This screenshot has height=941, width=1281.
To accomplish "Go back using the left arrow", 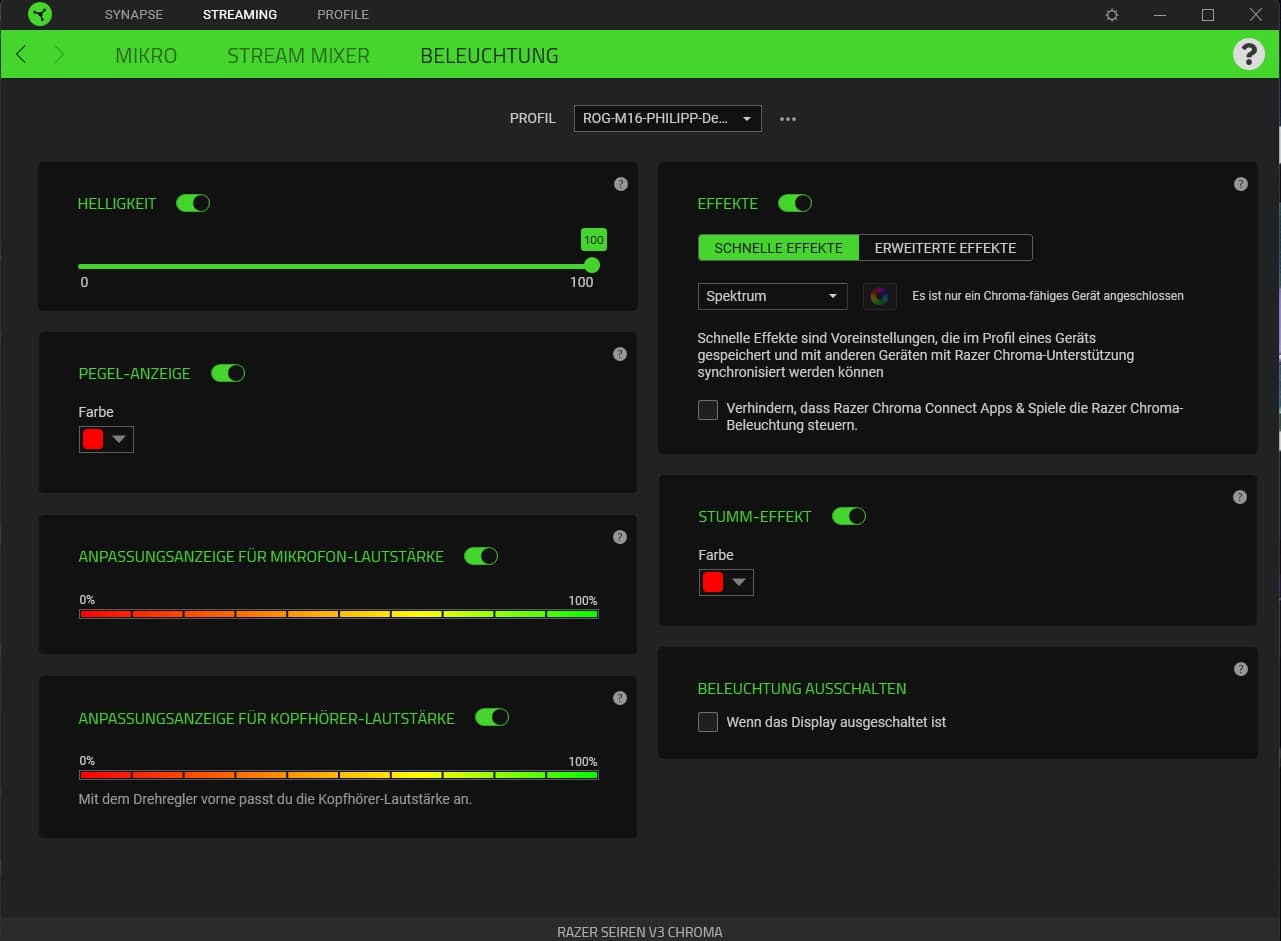I will pos(22,55).
